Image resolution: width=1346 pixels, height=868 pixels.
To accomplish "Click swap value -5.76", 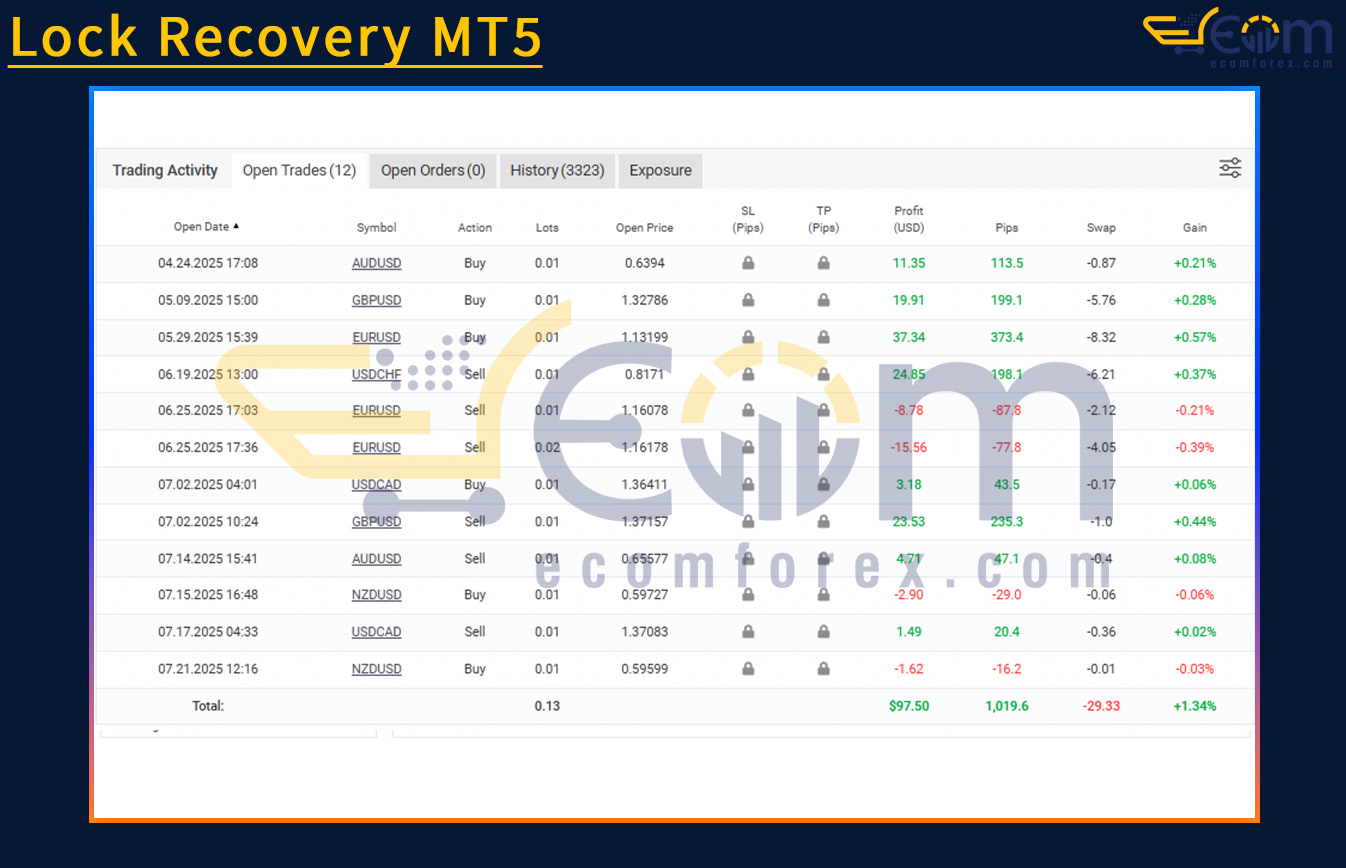I will pyautogui.click(x=1101, y=300).
